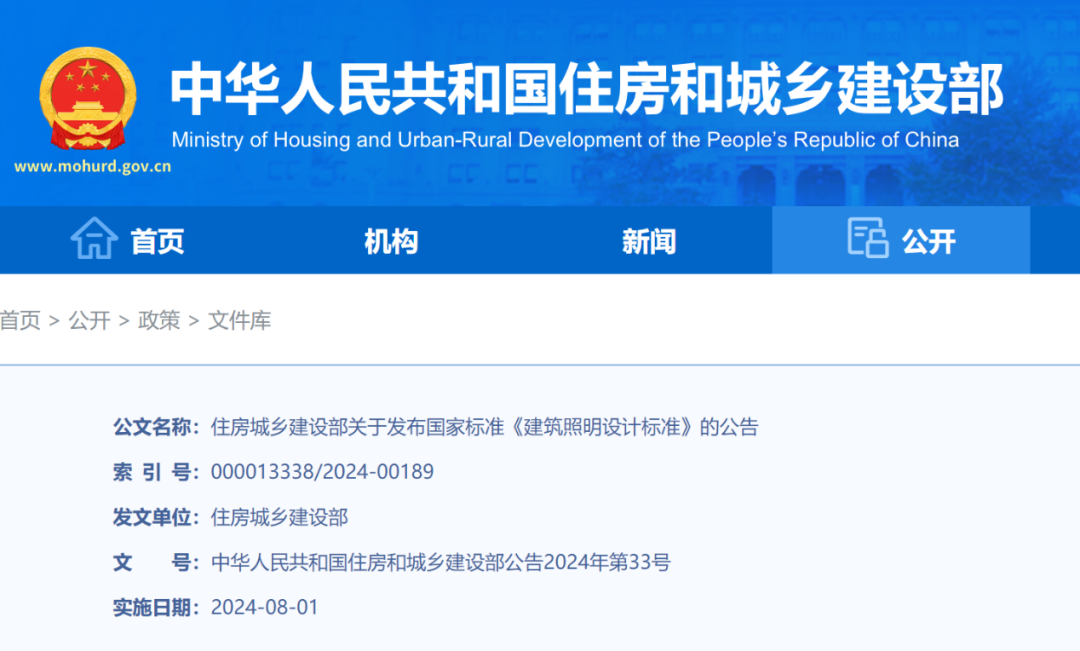Click the www.mohurd.gov.cn site address
Image resolution: width=1080 pixels, height=651 pixels.
click(x=92, y=167)
